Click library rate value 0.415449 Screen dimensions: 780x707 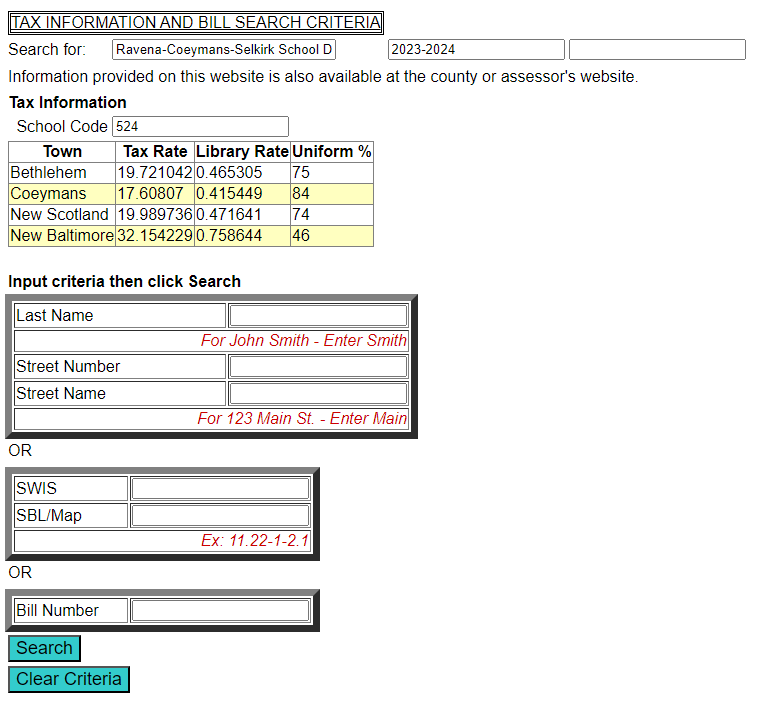(x=242, y=194)
